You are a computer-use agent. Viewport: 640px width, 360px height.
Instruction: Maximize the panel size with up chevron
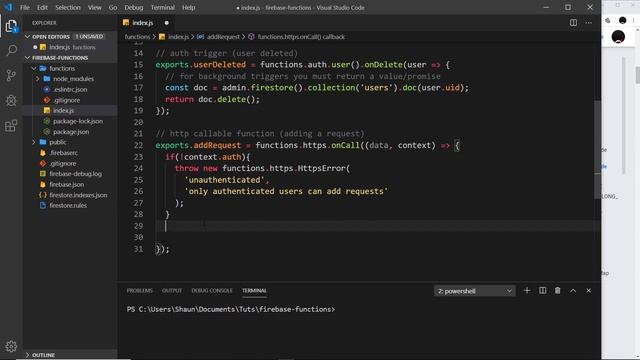coord(573,291)
